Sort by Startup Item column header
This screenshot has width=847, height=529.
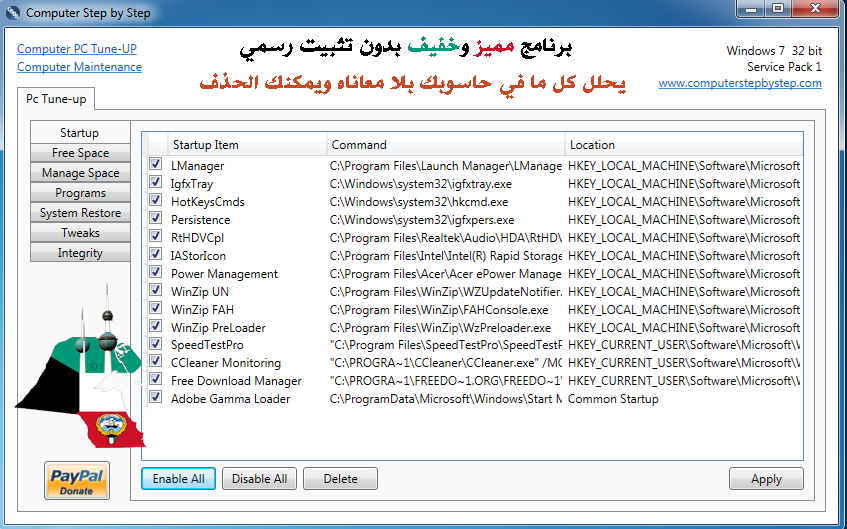point(247,145)
